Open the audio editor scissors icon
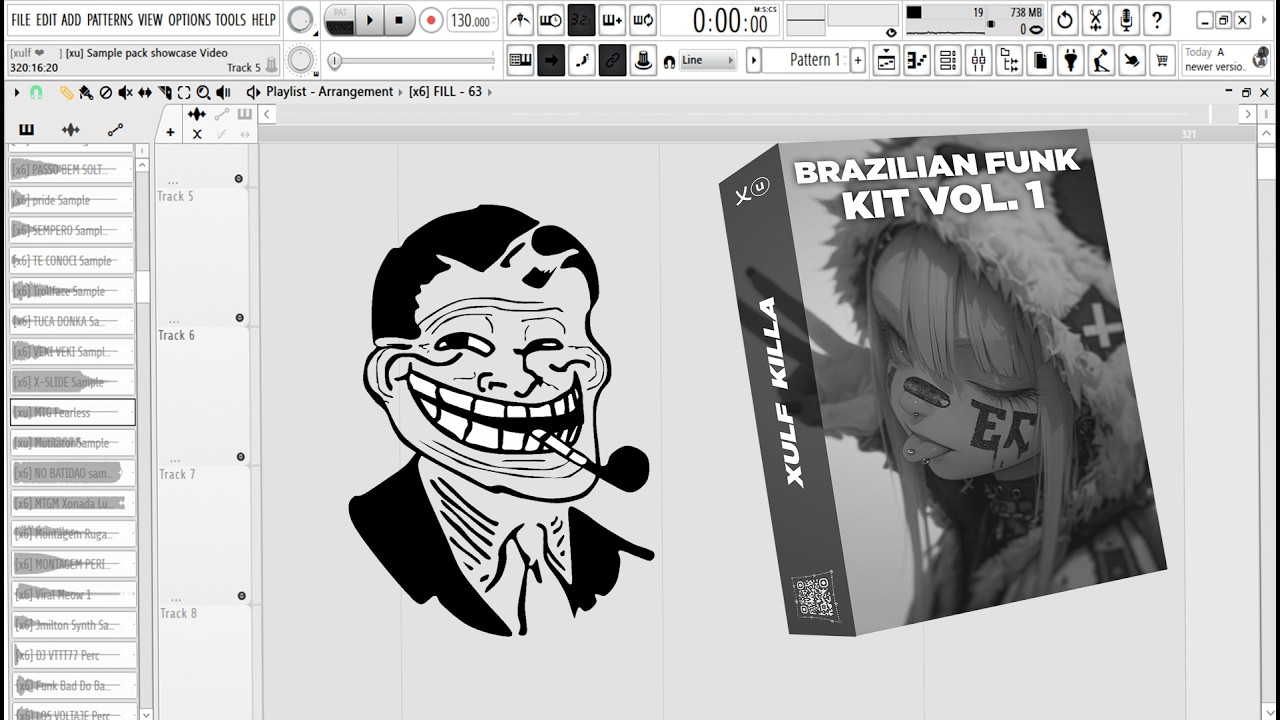This screenshot has width=1280, height=720. pyautogui.click(x=1096, y=20)
